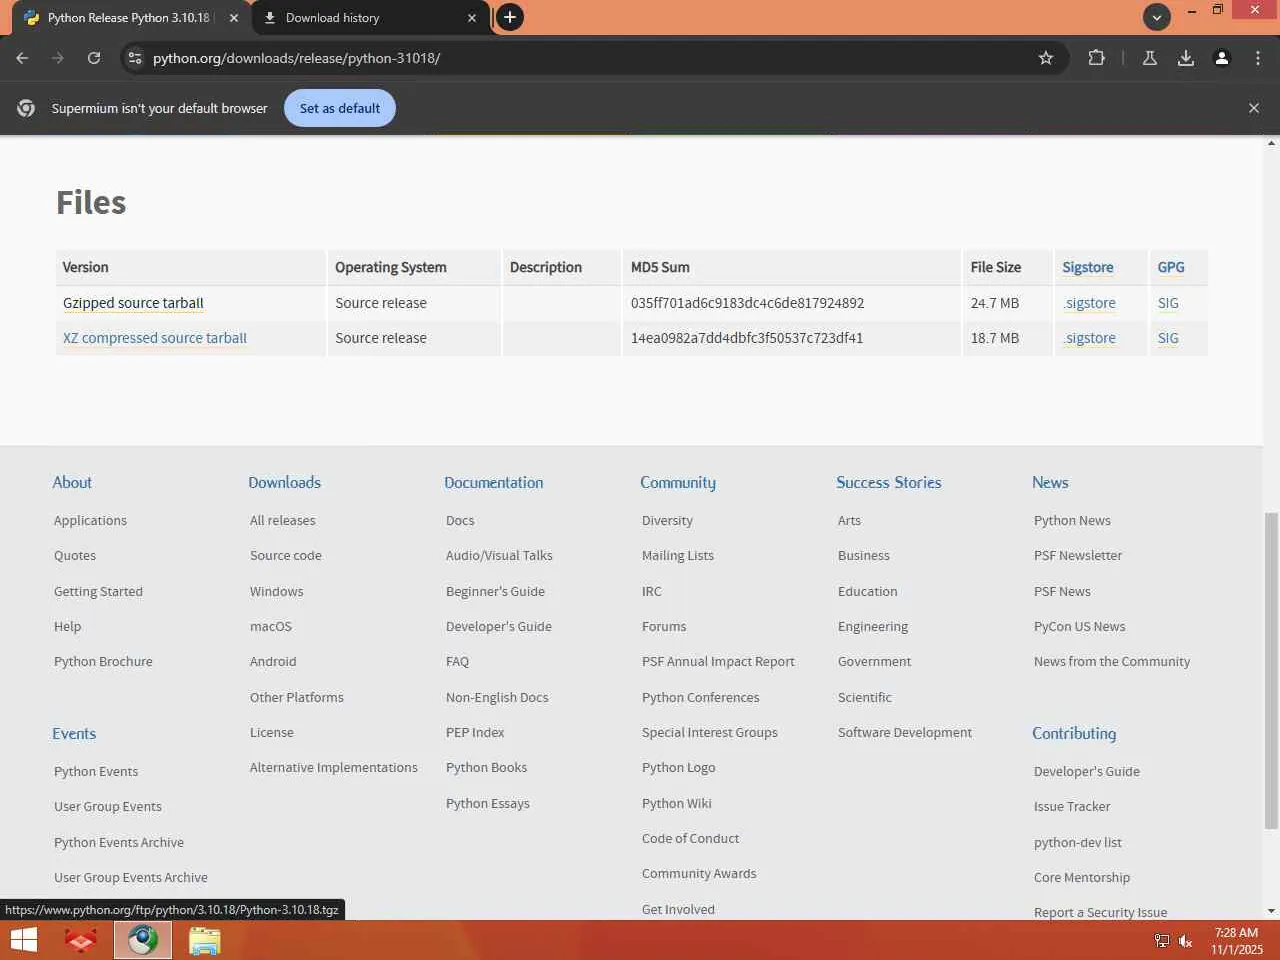Click the GPG column header link
Screen dimensions: 1280x960
point(1171,267)
